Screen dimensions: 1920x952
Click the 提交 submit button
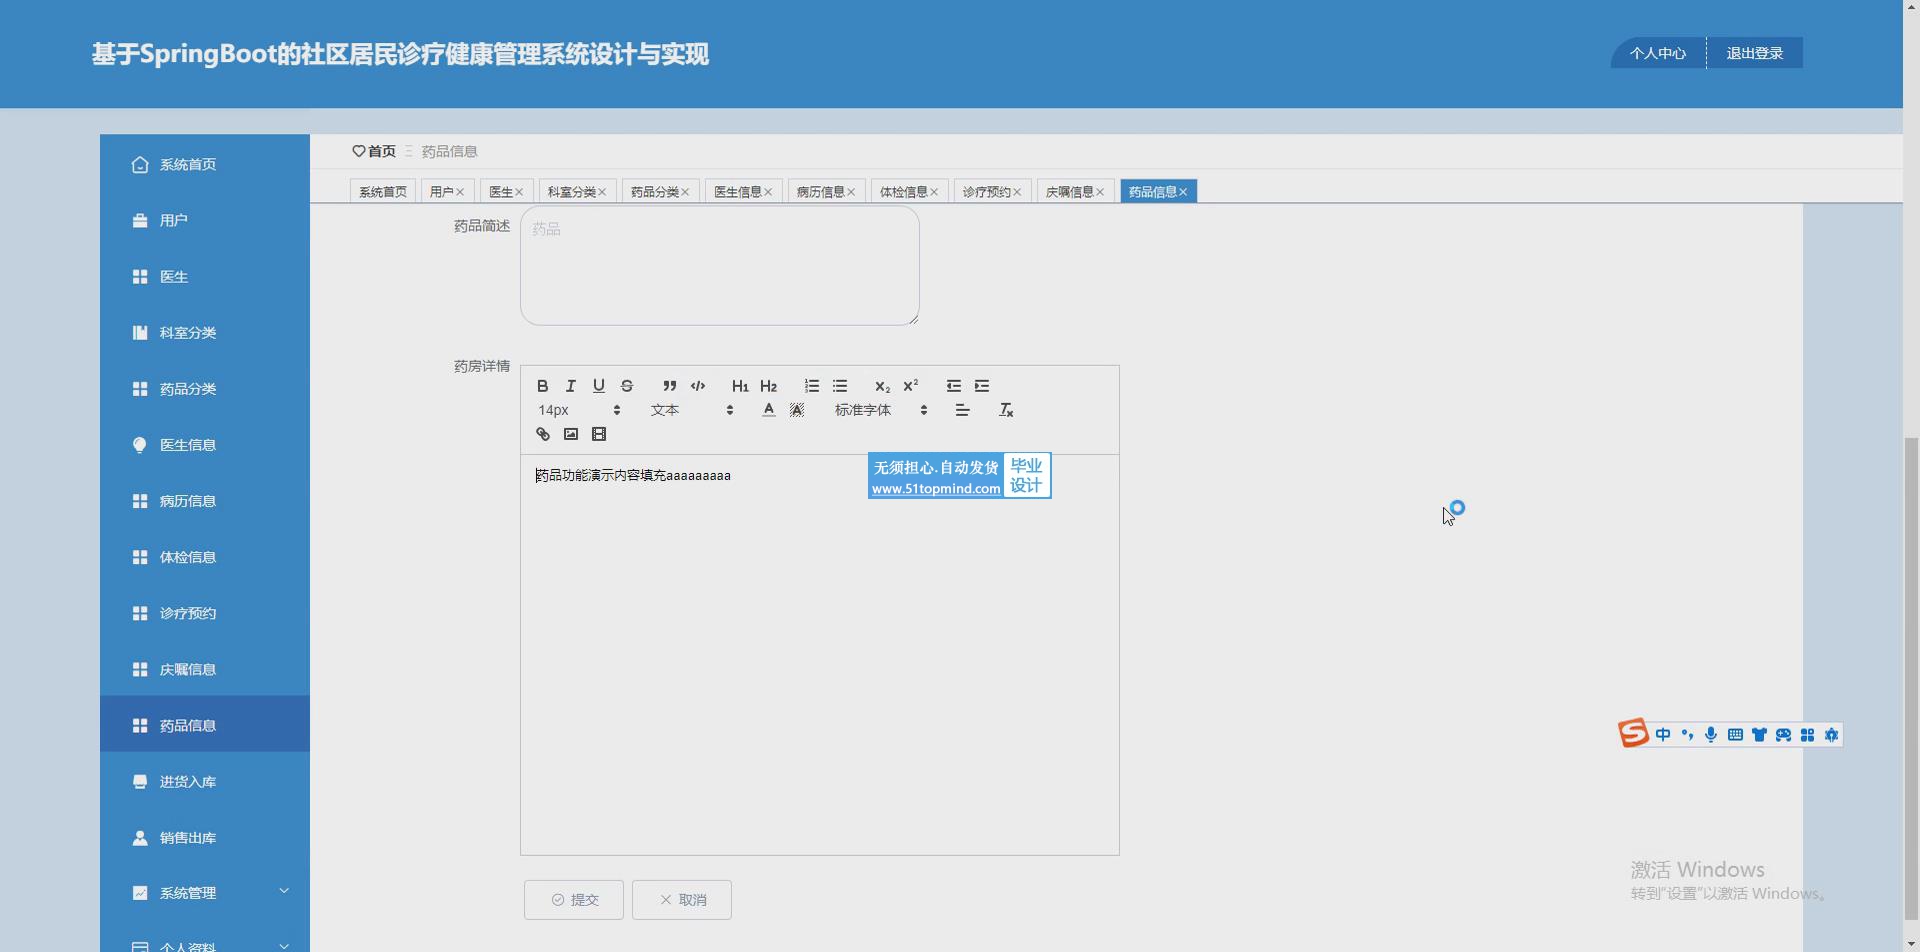(x=574, y=900)
